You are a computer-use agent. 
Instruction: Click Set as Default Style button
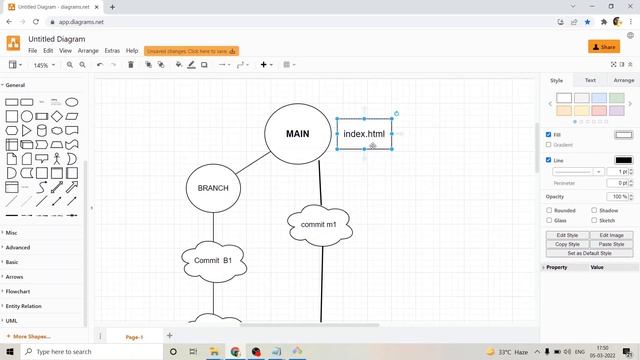pos(589,253)
